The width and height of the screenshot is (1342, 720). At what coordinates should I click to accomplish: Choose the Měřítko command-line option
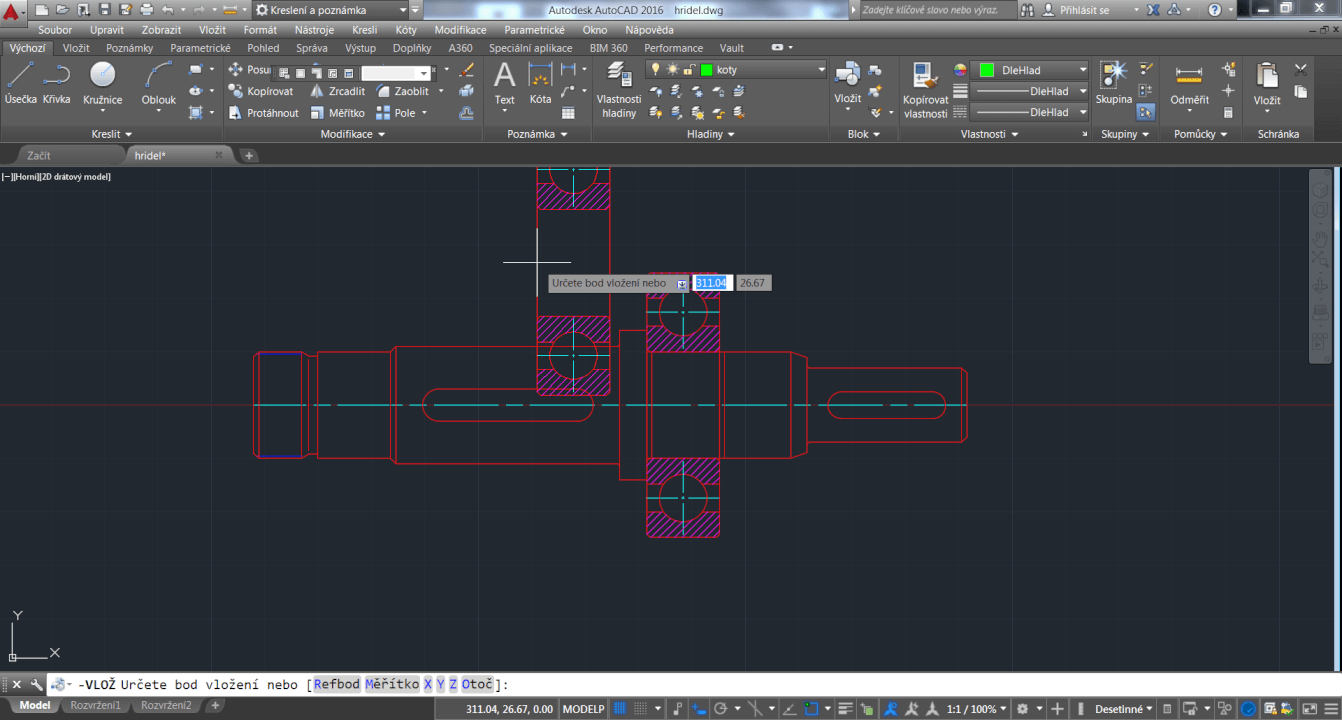[392, 685]
